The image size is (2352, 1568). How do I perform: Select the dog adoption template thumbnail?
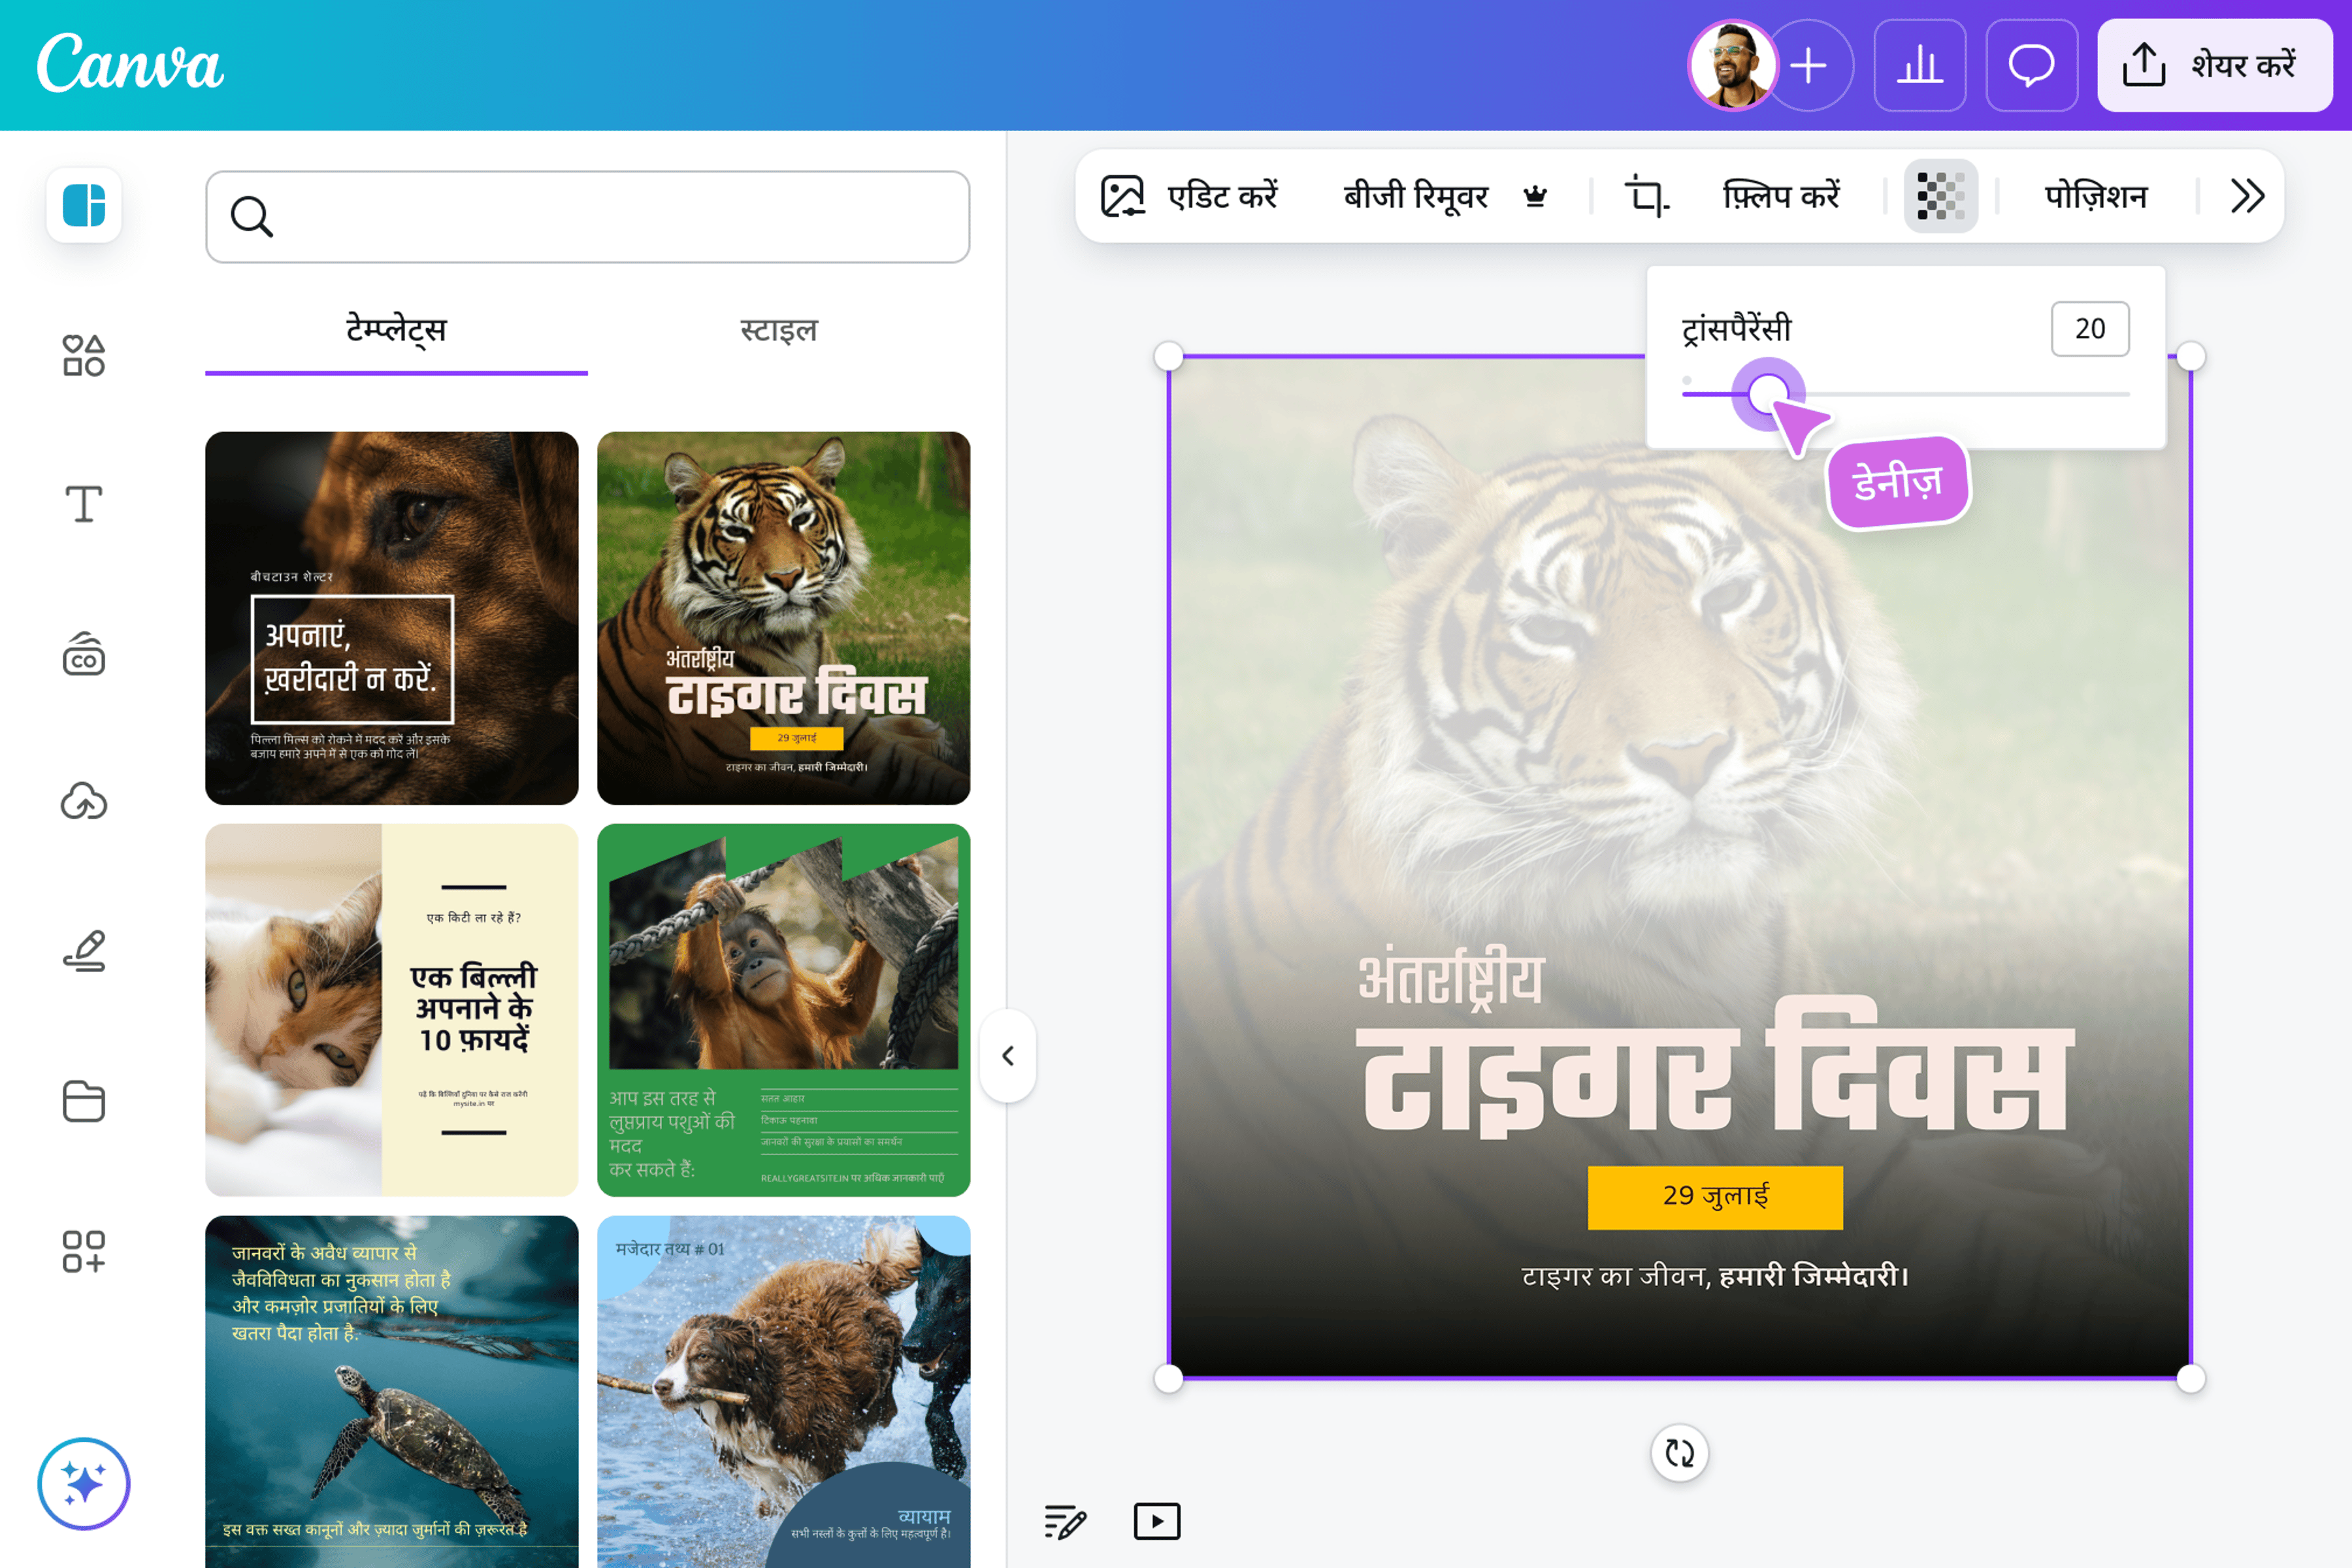click(392, 618)
